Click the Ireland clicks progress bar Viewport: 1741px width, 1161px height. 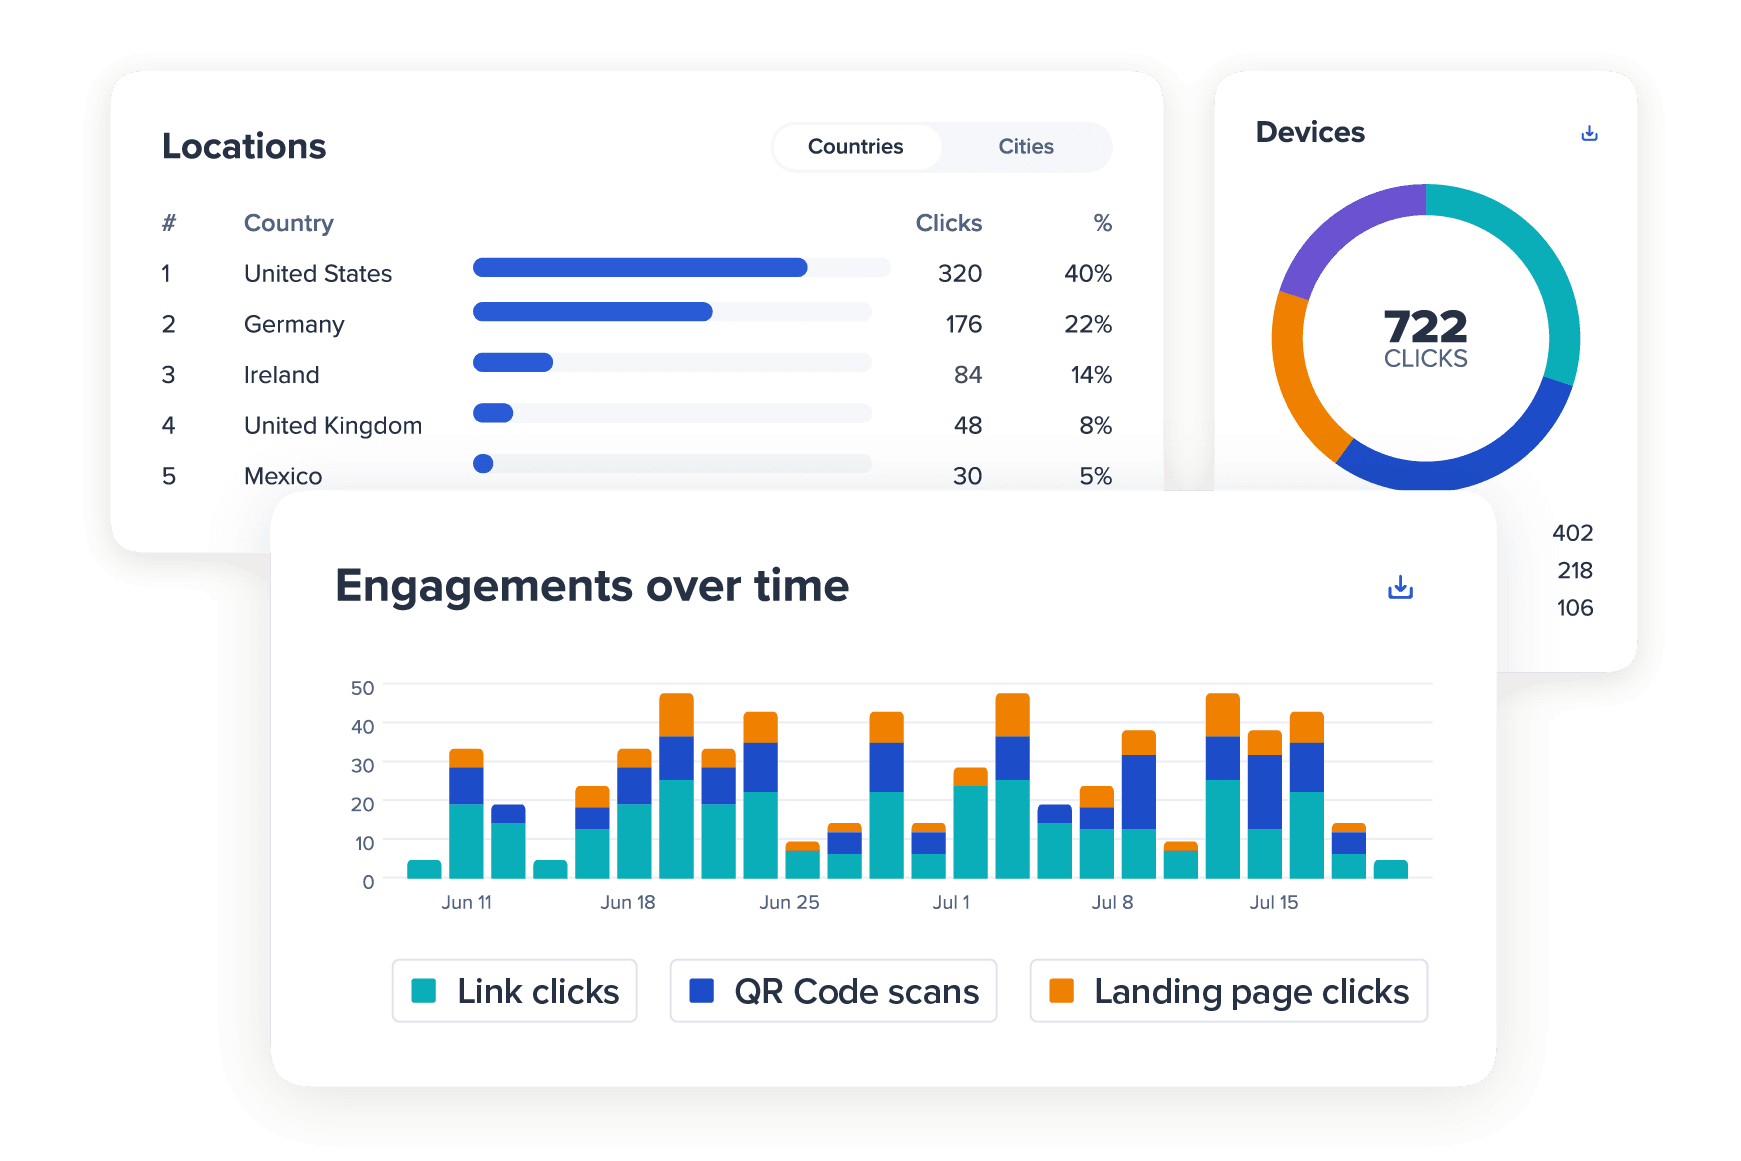(x=672, y=362)
